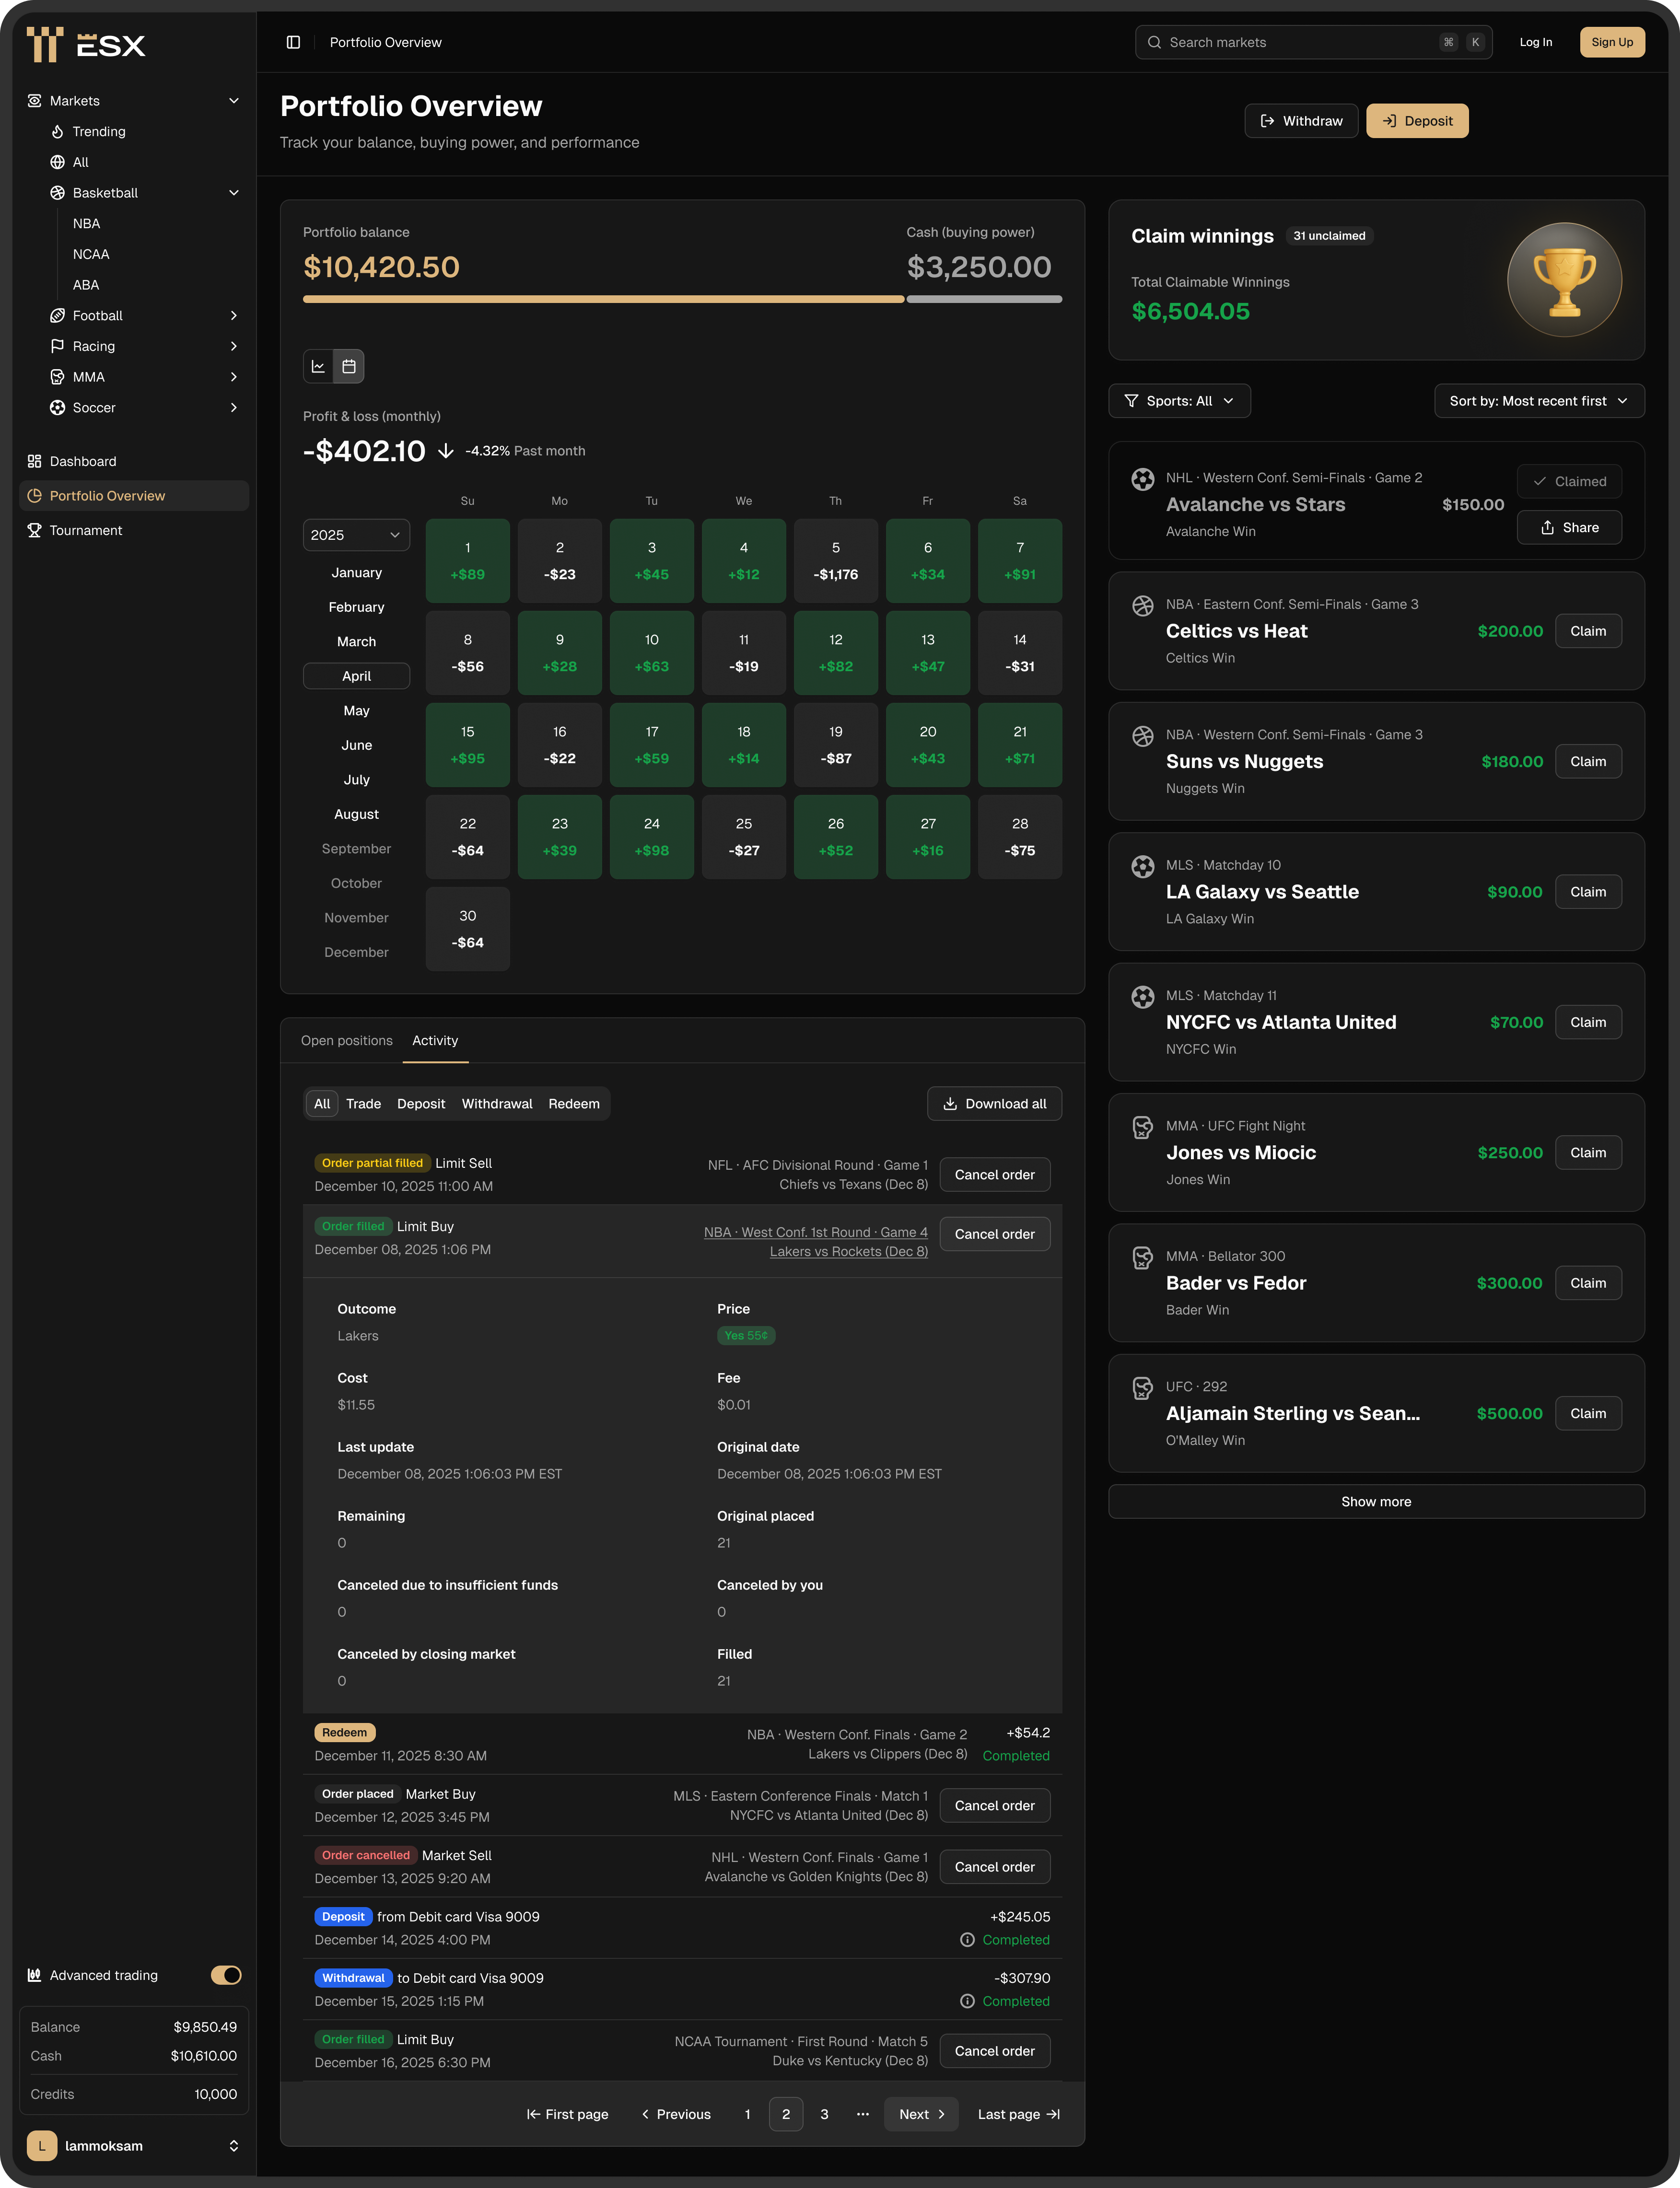The height and width of the screenshot is (2188, 1680).
Task: Click Download all button
Action: [994, 1103]
